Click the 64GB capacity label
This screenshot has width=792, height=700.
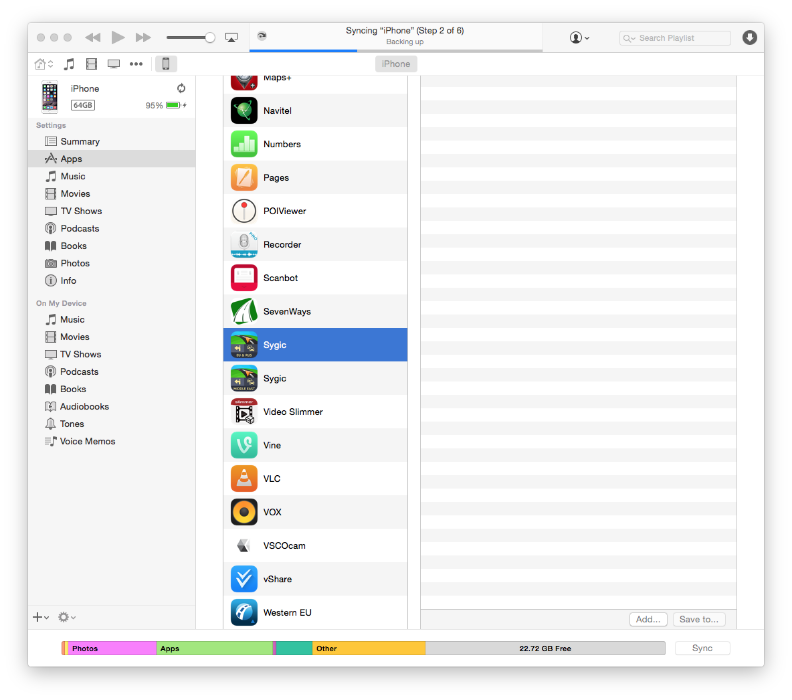83,105
